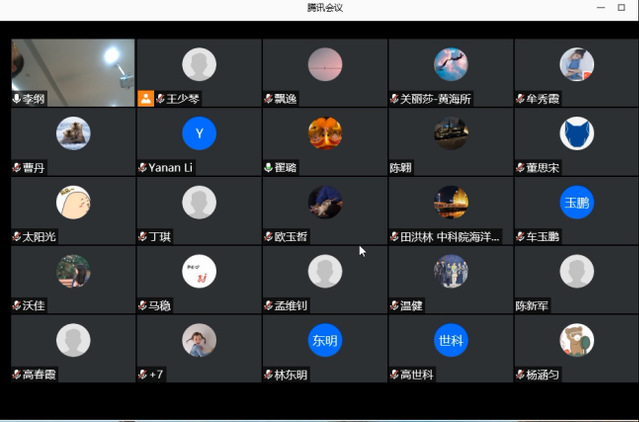
Task: Click the muted microphone icon next to 飘逸
Action: tap(268, 99)
